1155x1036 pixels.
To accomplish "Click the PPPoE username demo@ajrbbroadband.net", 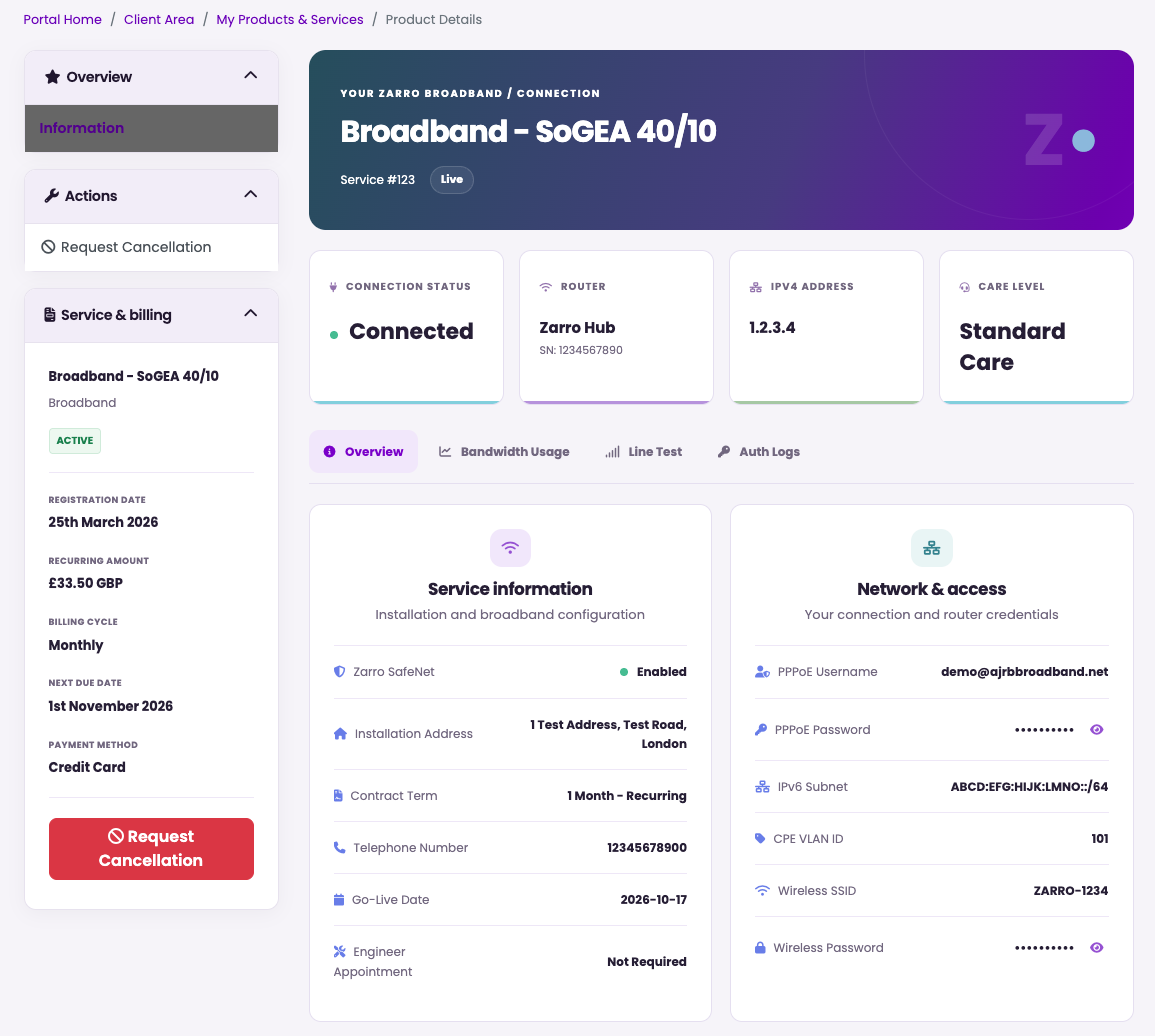I will coord(1025,671).
